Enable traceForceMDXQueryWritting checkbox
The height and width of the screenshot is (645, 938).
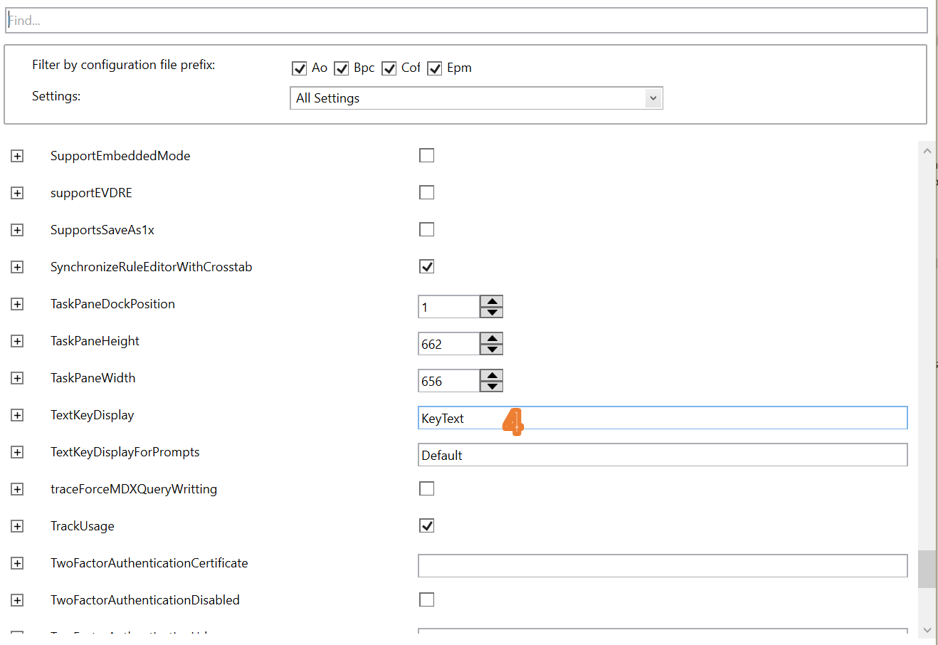coord(427,489)
